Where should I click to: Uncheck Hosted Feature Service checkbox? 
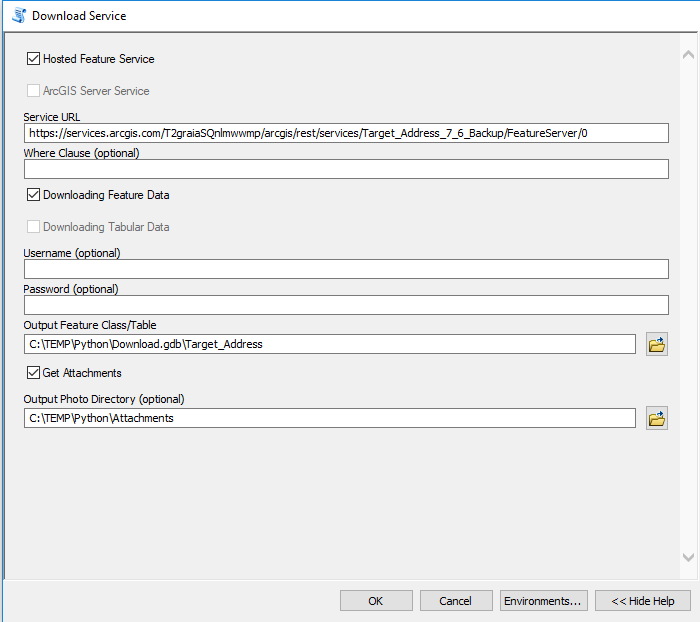pos(34,59)
